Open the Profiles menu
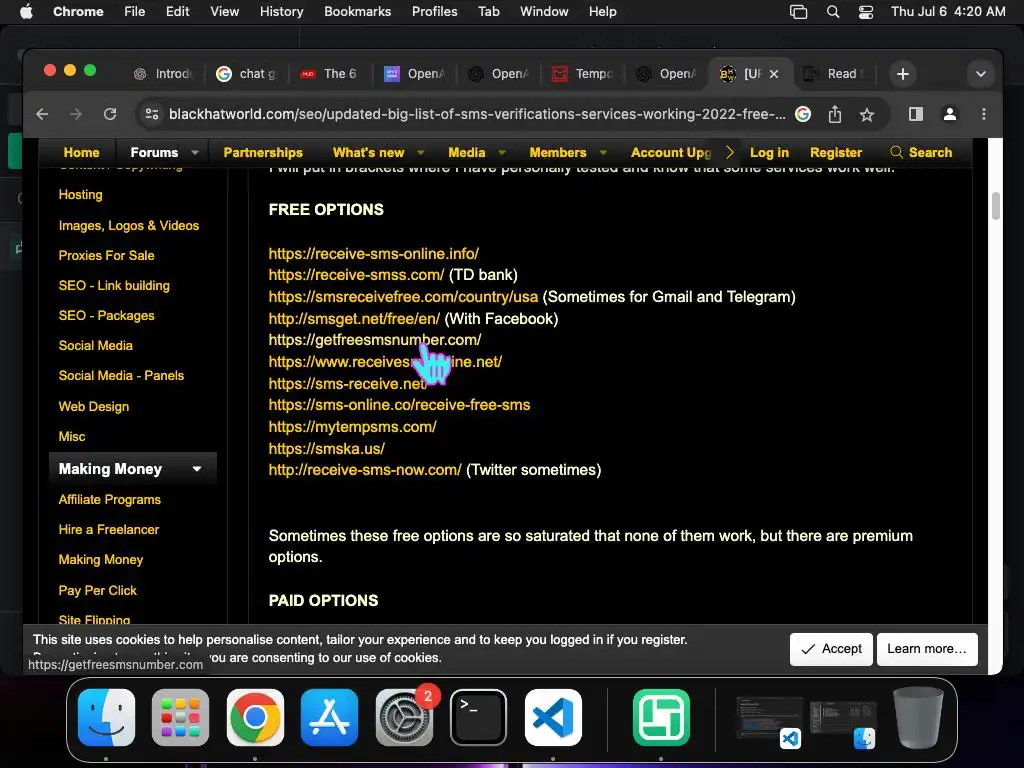This screenshot has height=768, width=1024. click(434, 12)
